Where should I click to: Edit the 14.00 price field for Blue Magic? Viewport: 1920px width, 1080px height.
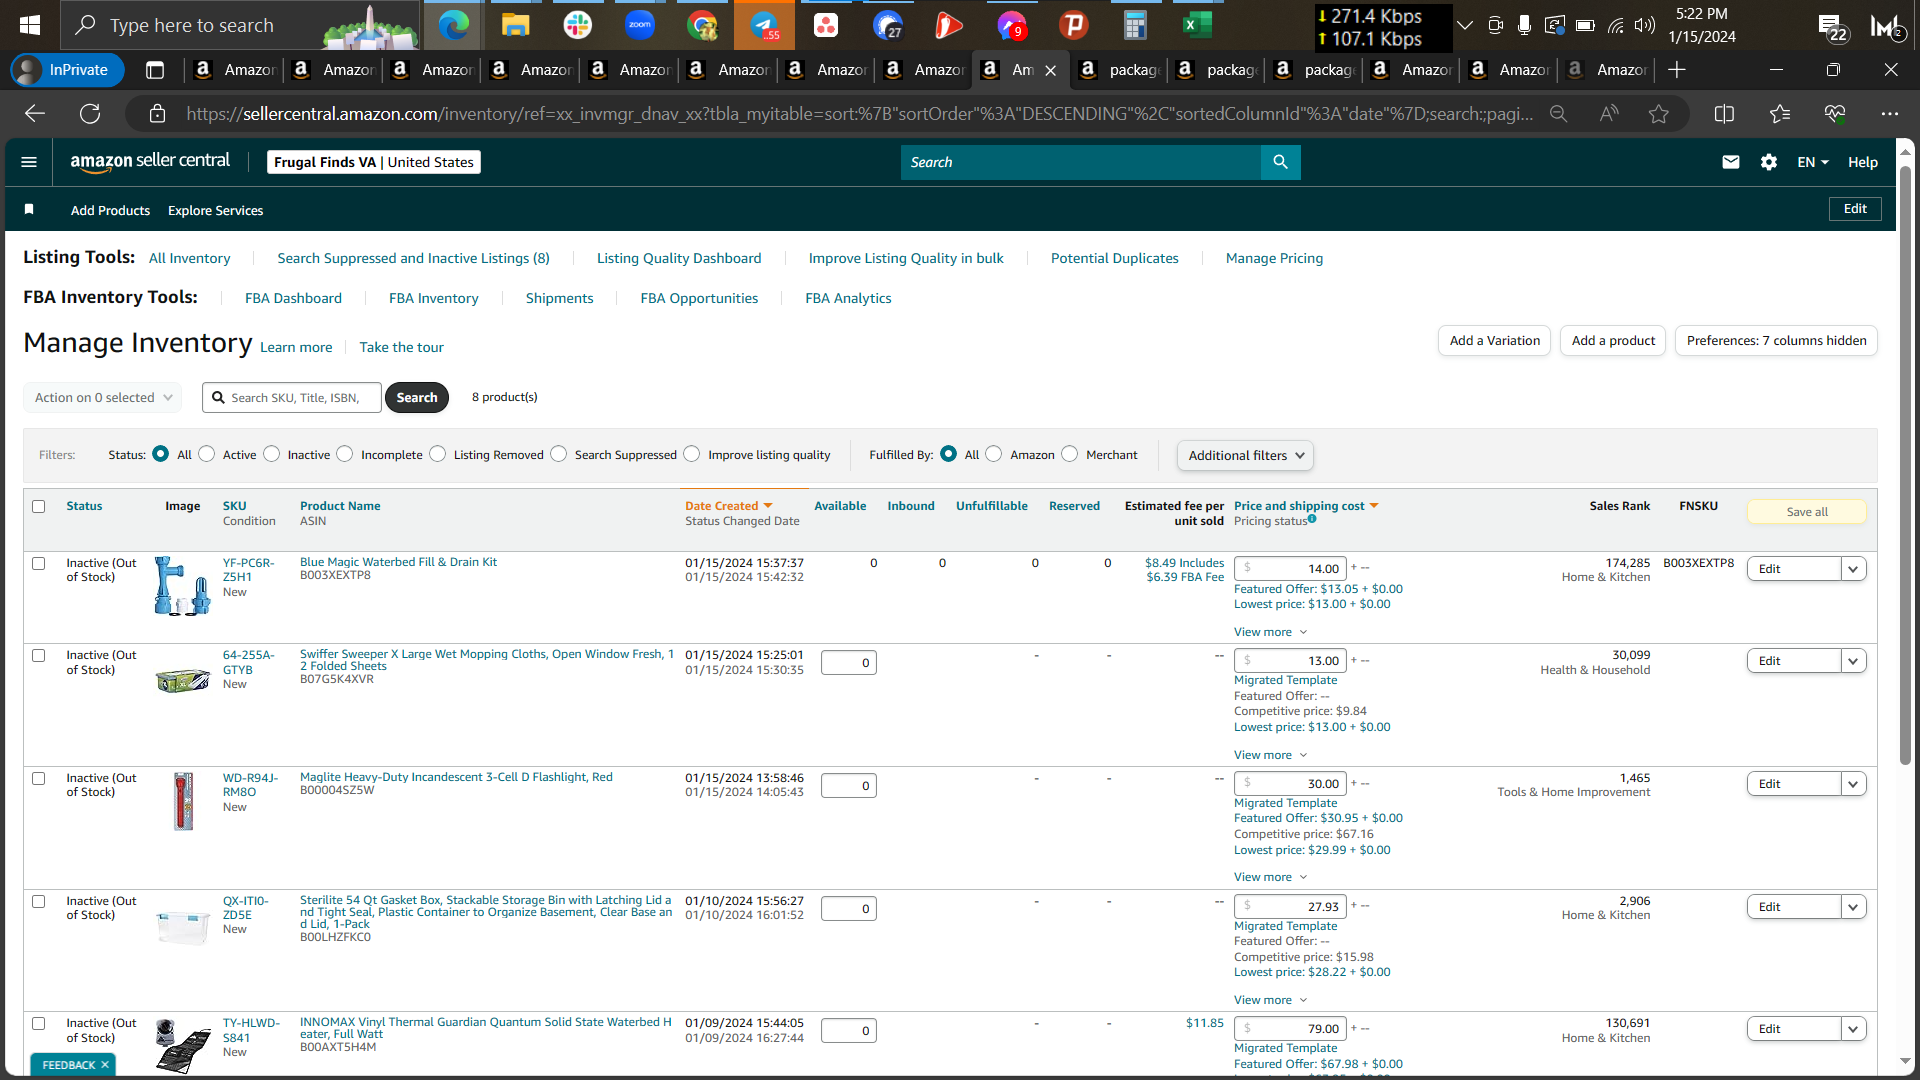(x=1290, y=568)
